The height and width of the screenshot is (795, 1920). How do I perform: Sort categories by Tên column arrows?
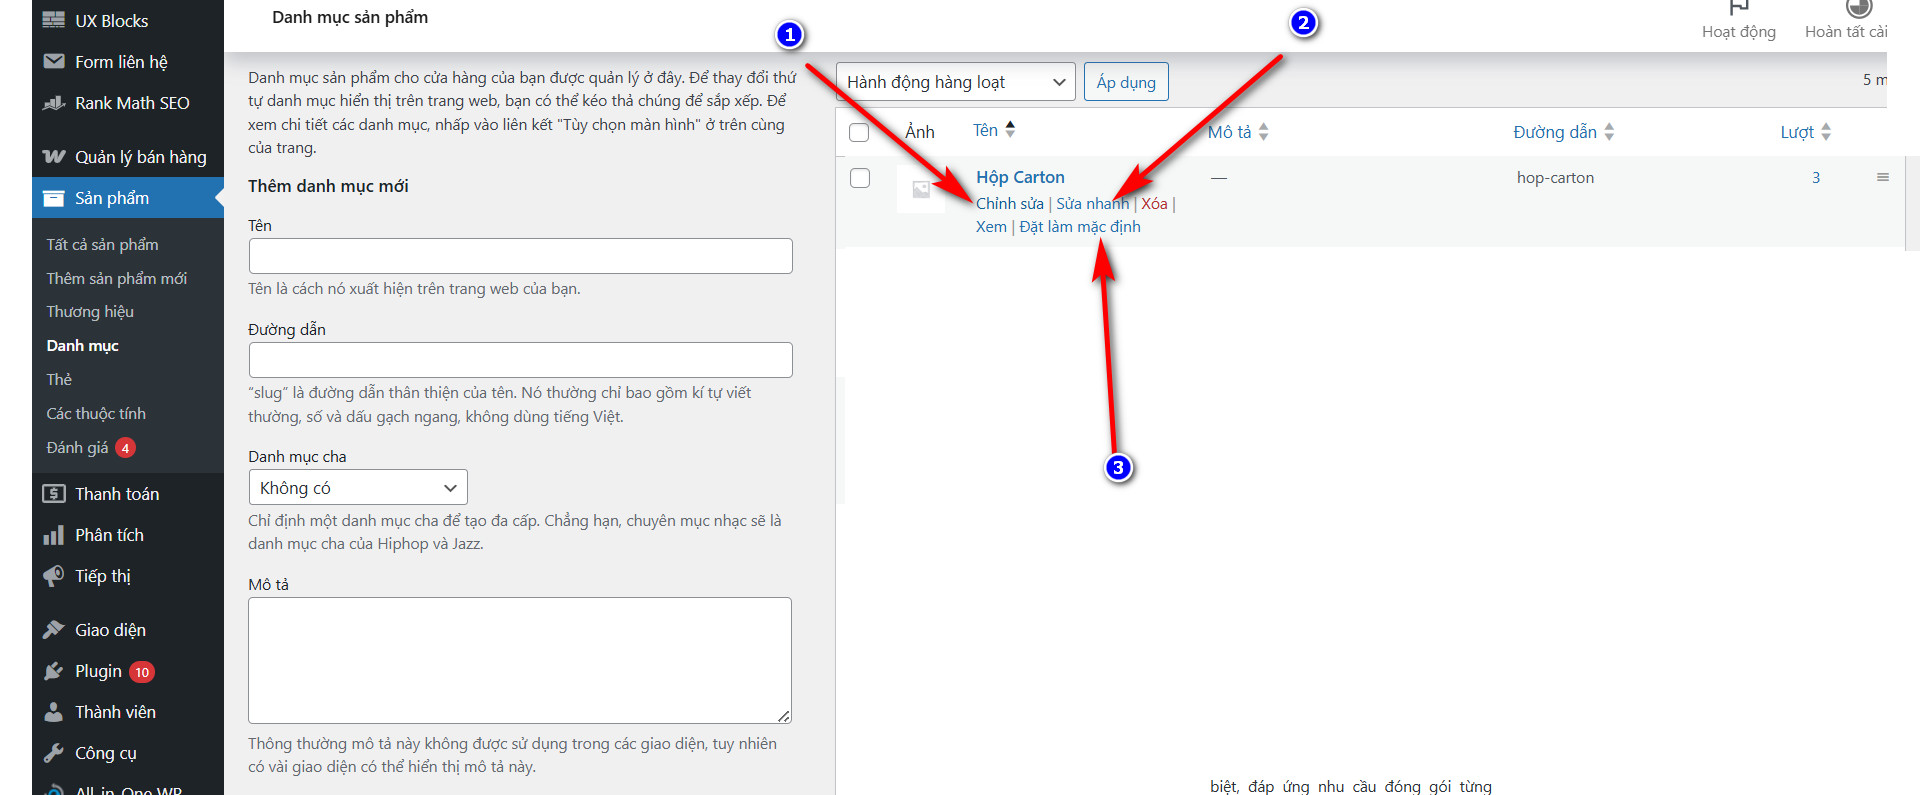point(1010,130)
